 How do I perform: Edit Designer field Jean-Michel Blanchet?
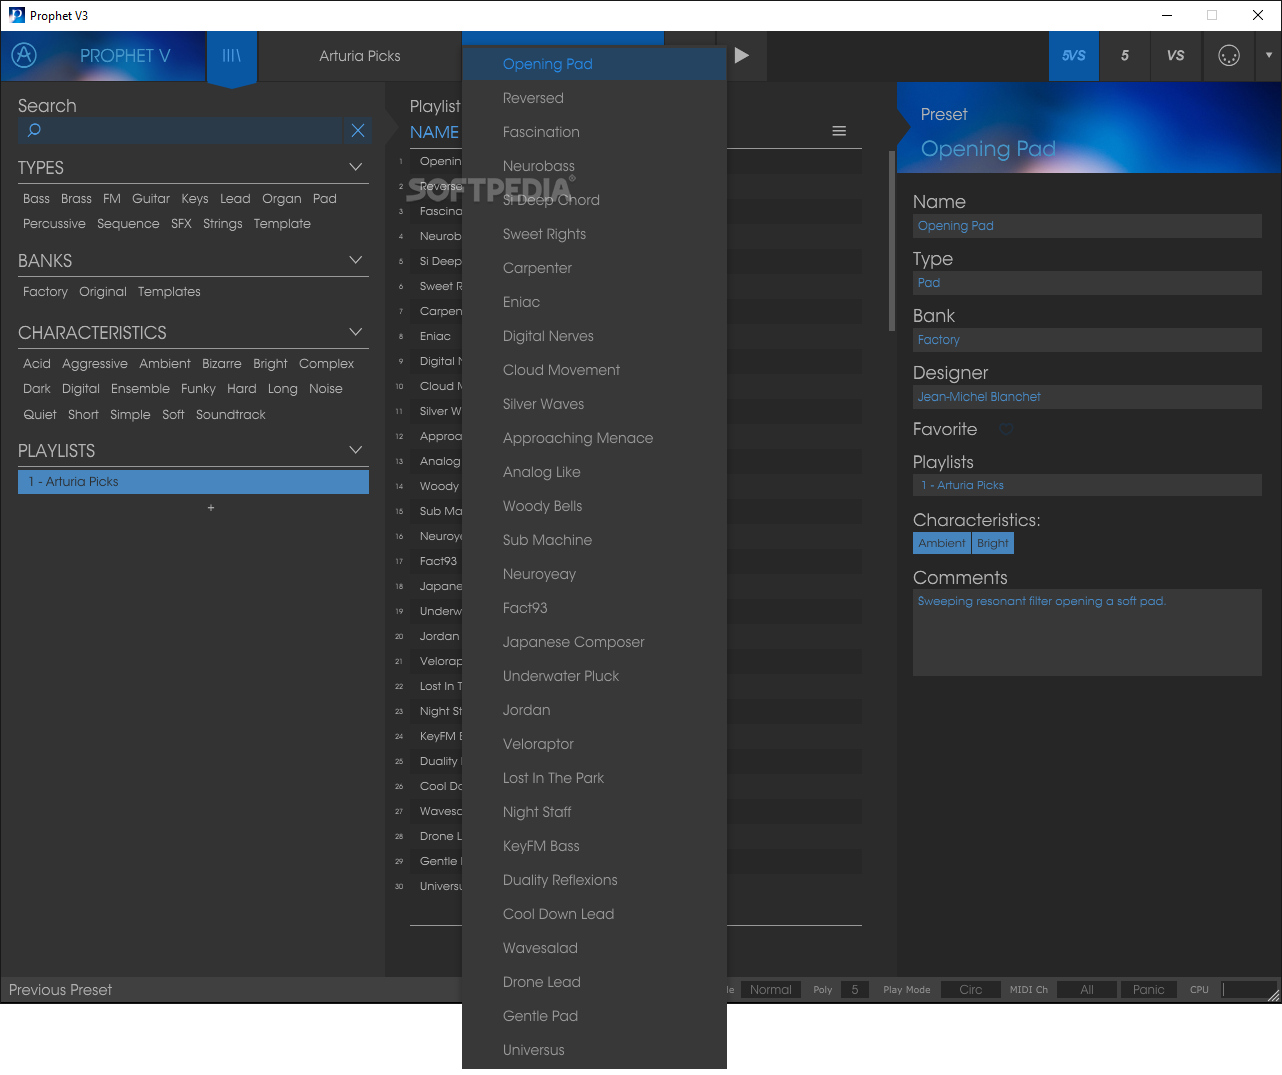[1087, 397]
